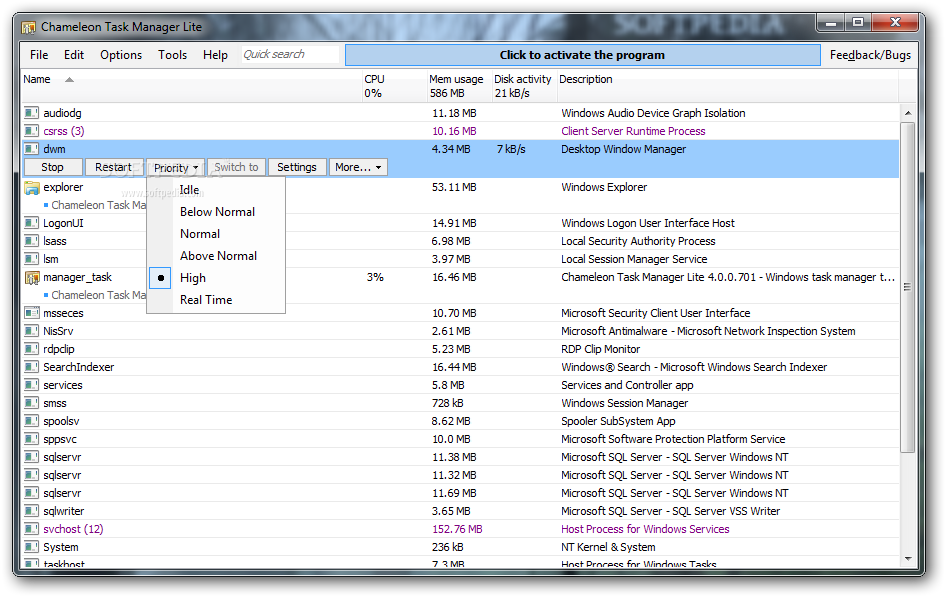Click the csrss (3) process icon

pyautogui.click(x=31, y=131)
